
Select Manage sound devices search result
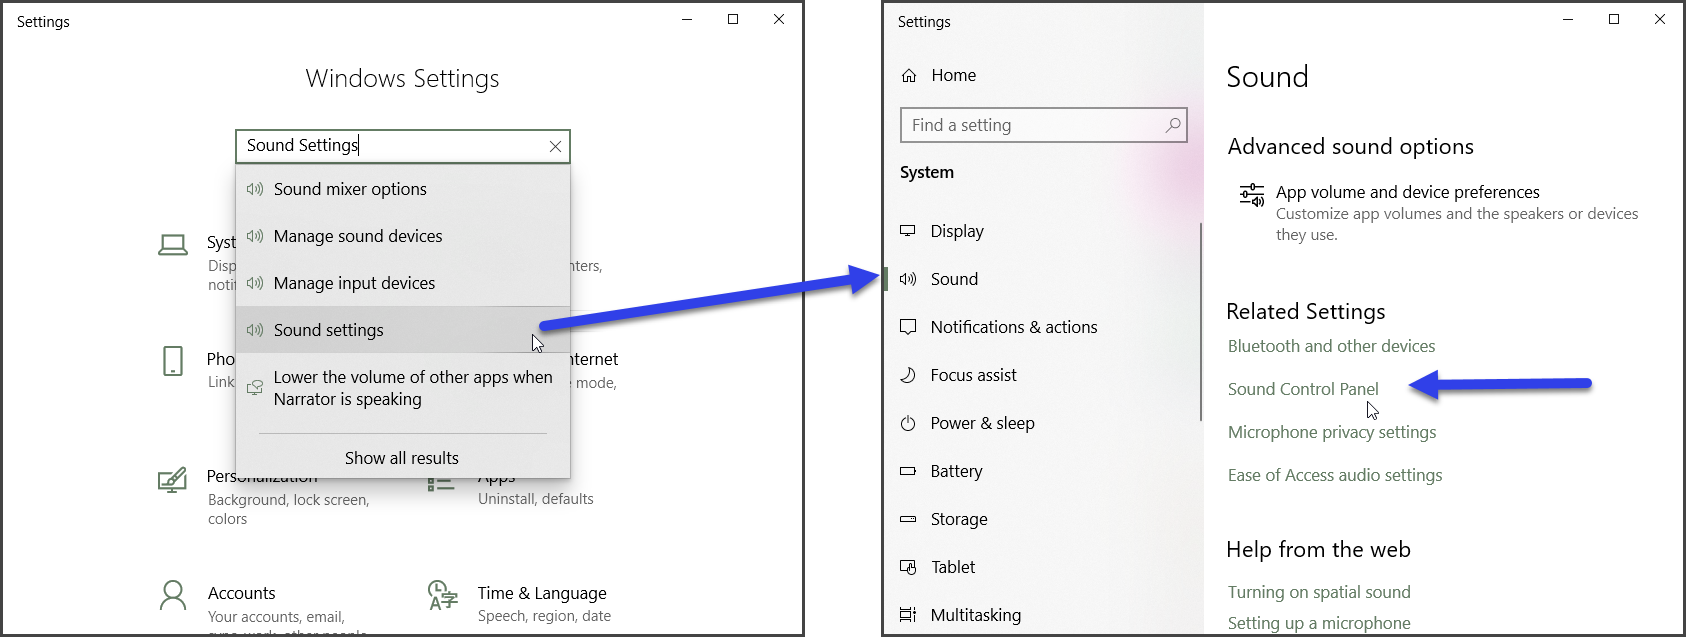coord(403,236)
